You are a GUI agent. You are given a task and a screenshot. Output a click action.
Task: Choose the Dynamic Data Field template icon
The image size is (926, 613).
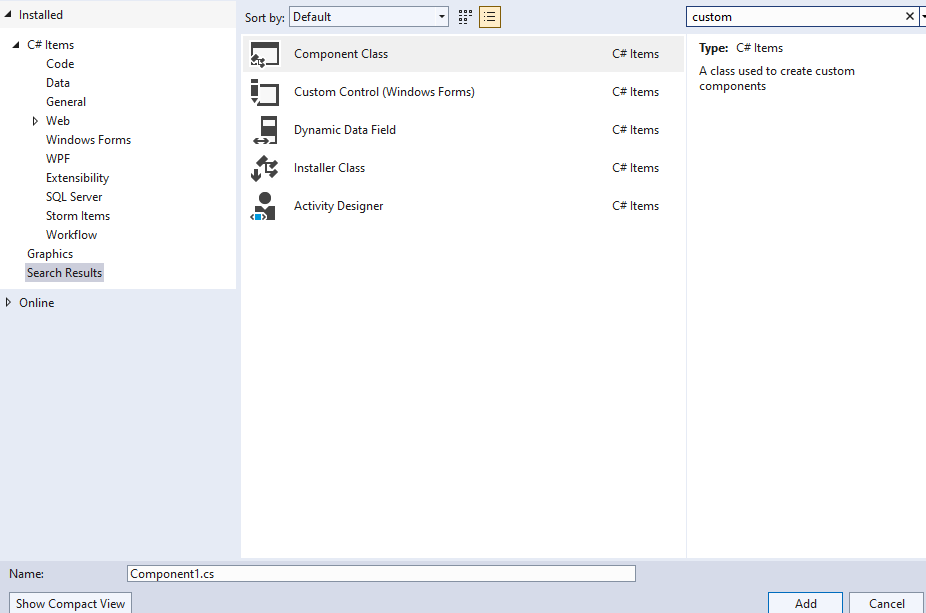(265, 129)
